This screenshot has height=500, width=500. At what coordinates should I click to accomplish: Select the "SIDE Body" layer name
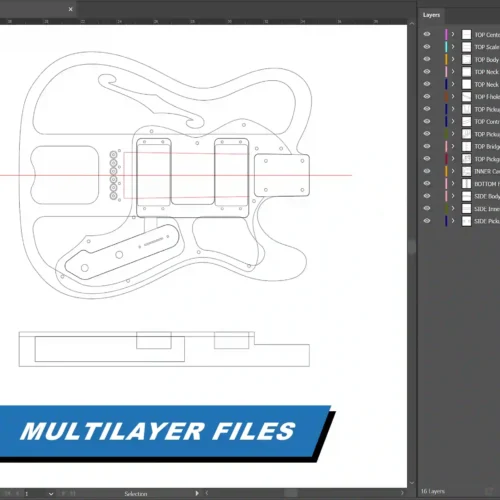487,196
